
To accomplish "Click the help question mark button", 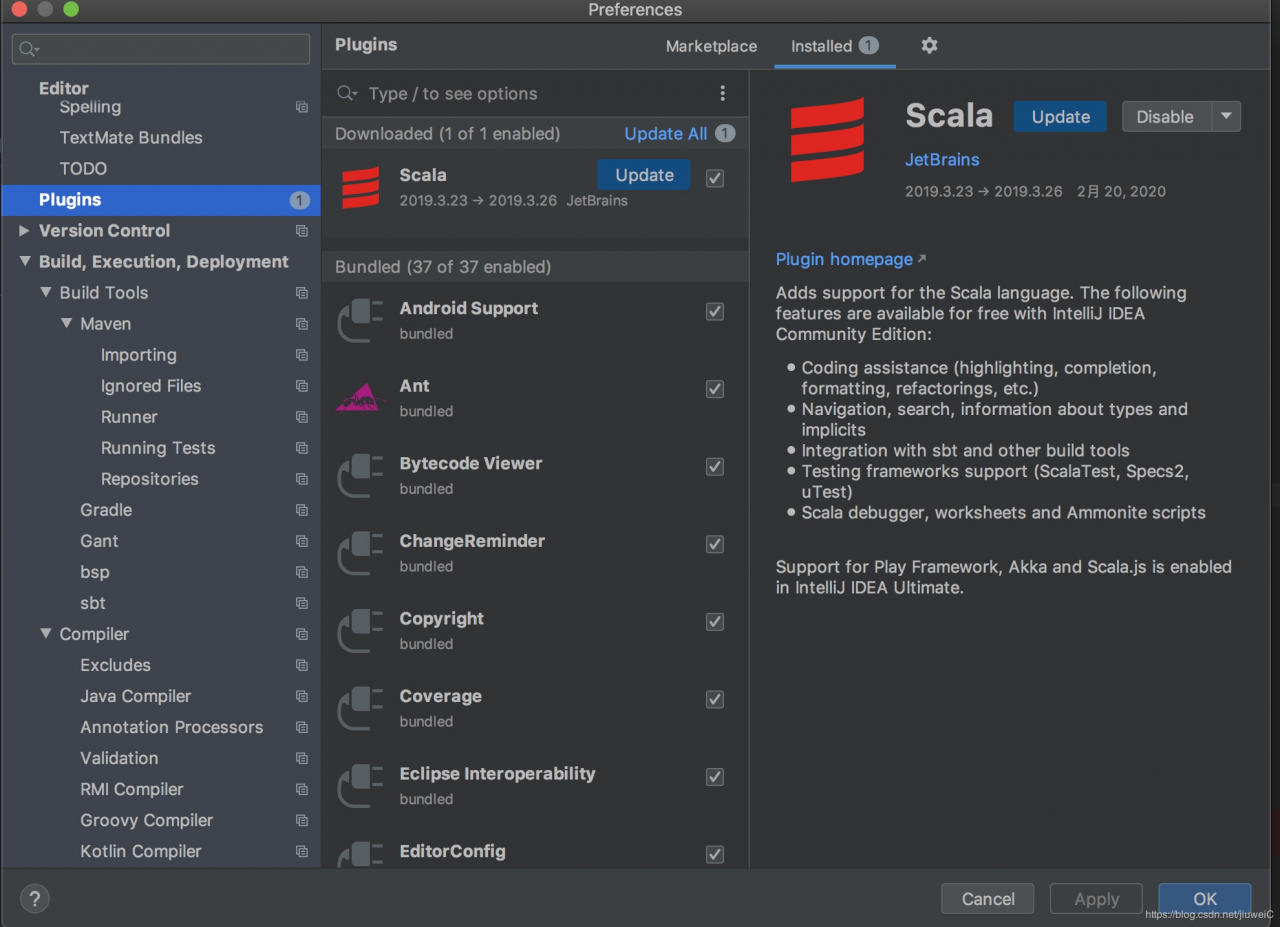I will (x=35, y=898).
